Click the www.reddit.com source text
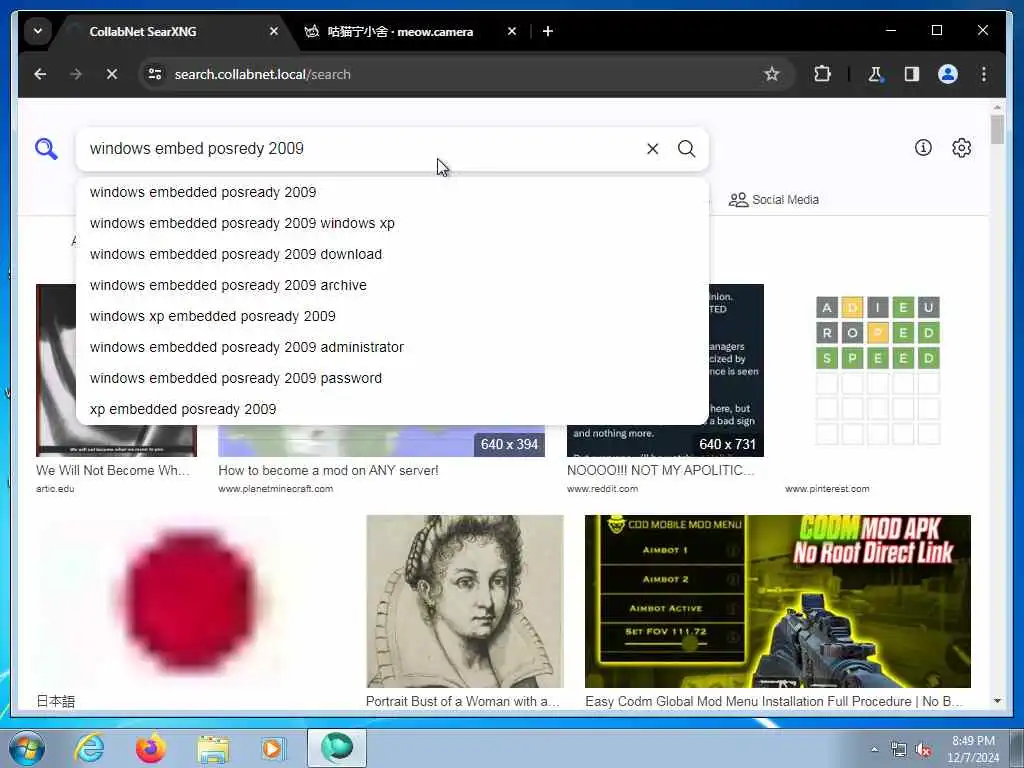 coord(602,488)
